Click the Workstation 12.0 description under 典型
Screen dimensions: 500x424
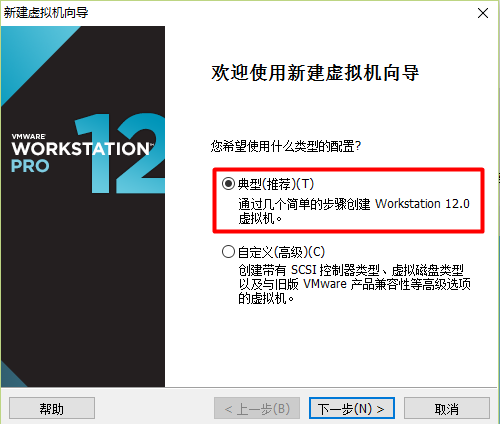click(354, 211)
